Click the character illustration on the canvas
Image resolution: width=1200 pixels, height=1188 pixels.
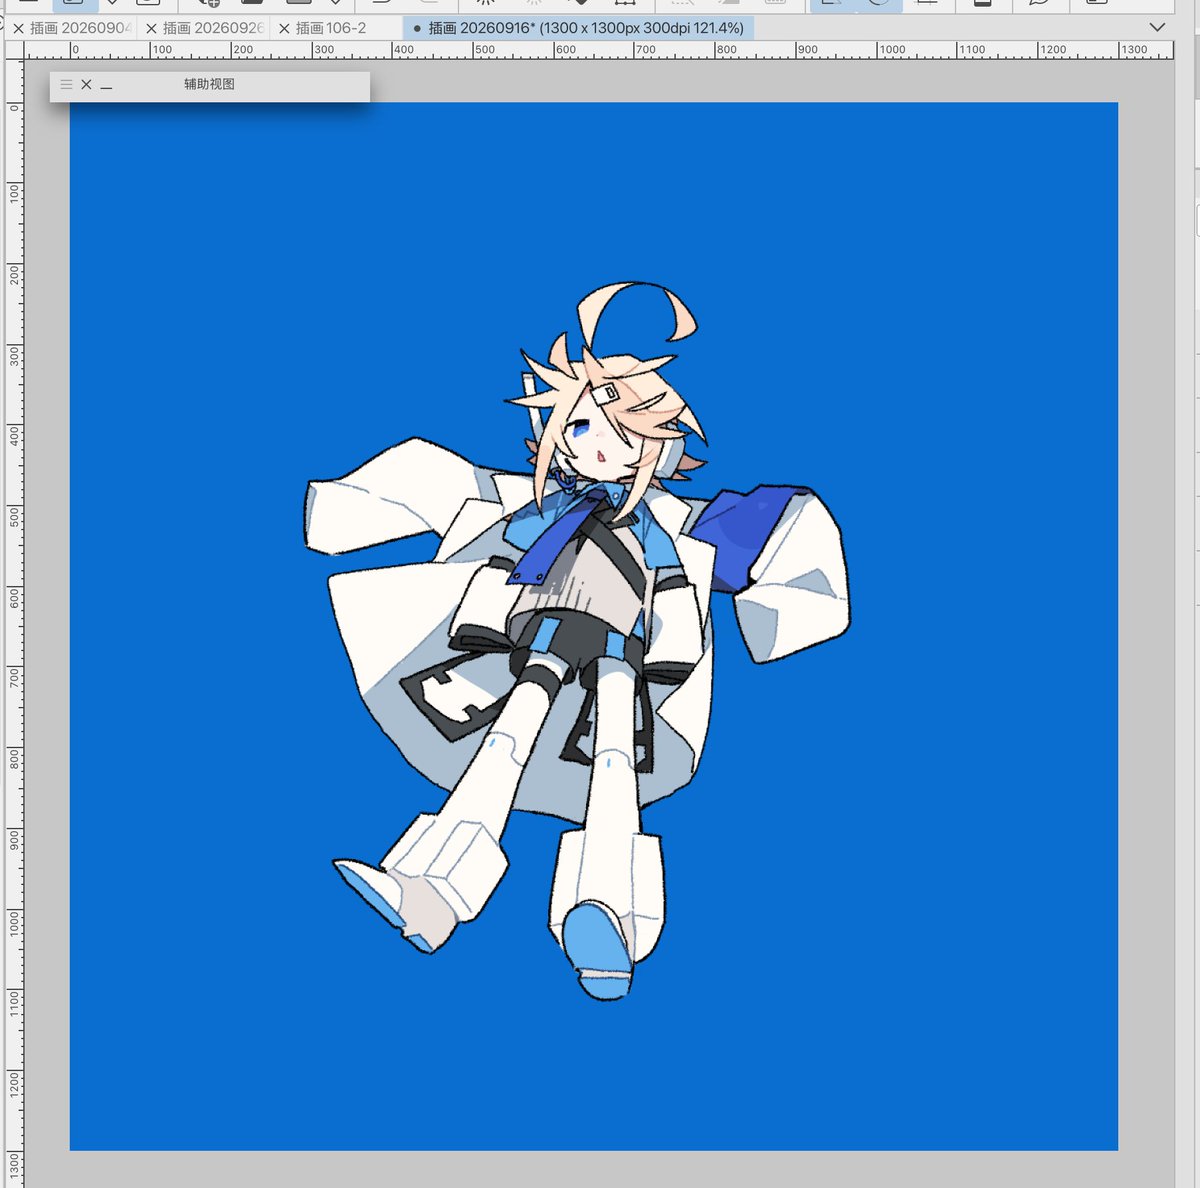coord(577,640)
